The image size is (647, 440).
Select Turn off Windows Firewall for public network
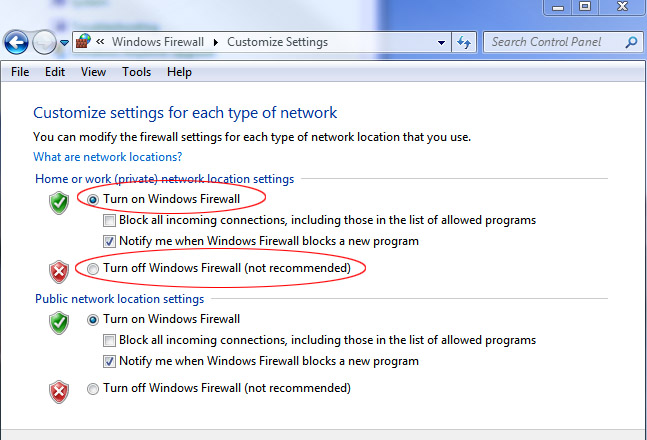[x=94, y=388]
